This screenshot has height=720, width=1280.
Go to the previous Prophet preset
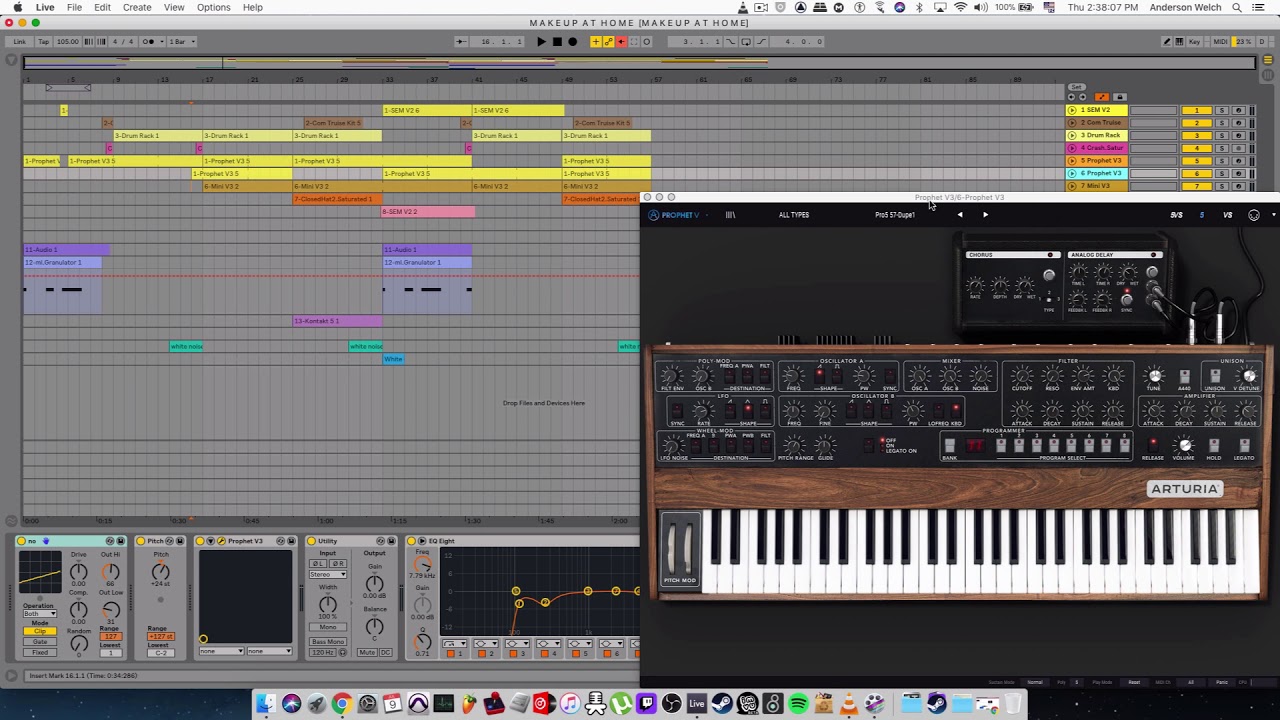960,214
